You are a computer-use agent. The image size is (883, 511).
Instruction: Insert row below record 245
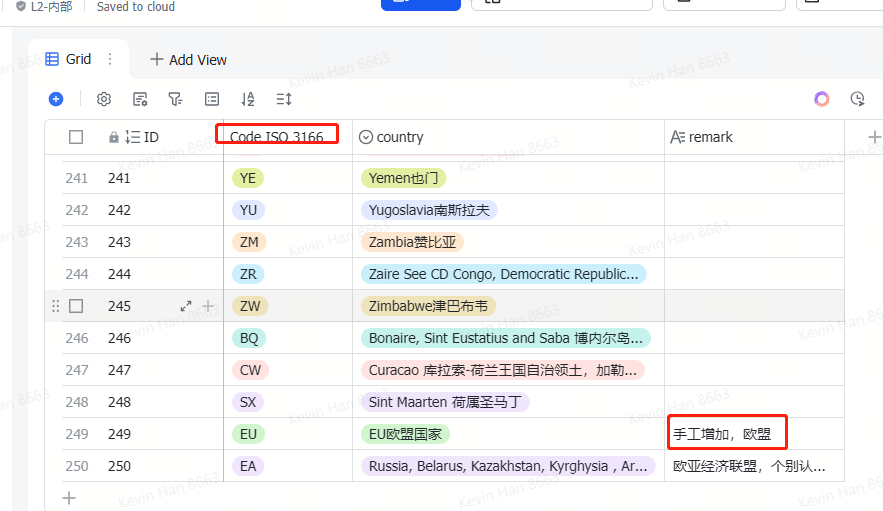[208, 306]
